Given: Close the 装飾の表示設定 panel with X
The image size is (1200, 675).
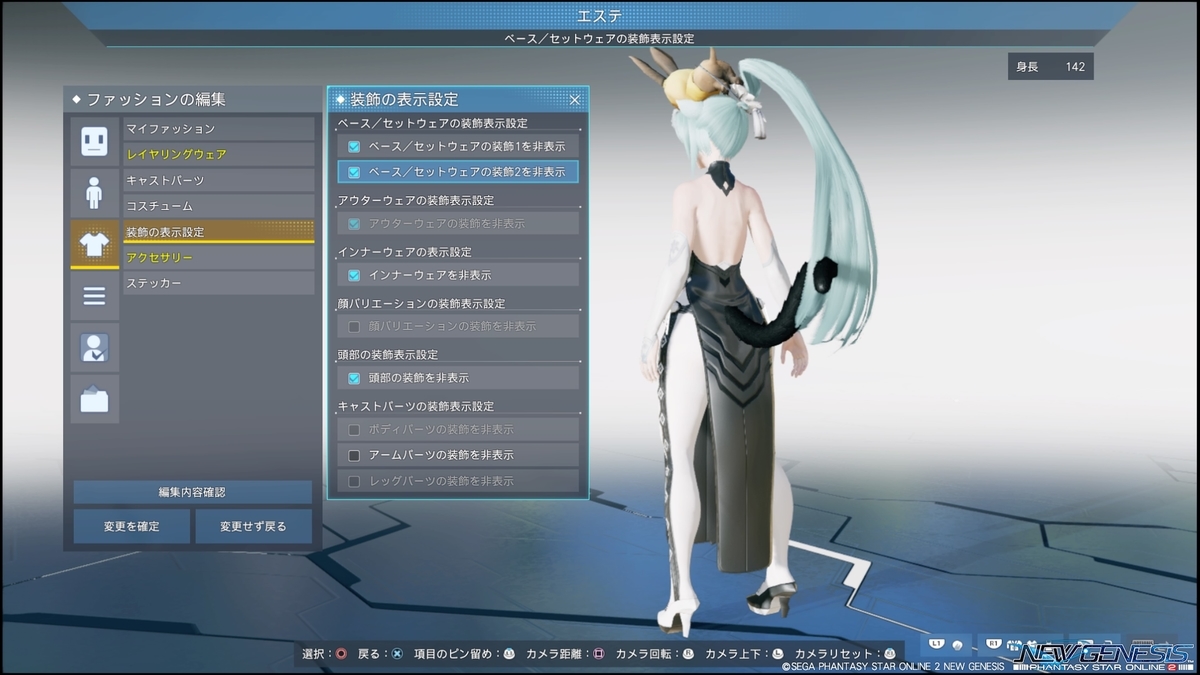Looking at the screenshot, I should point(575,100).
